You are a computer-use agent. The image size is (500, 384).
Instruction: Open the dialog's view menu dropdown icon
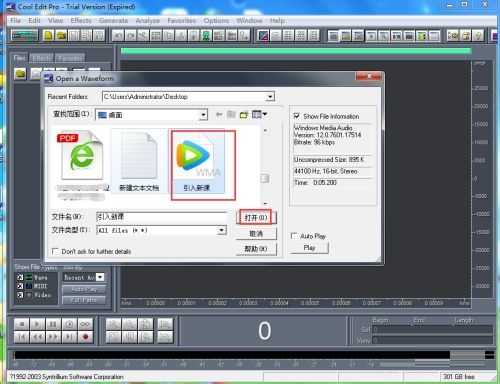(x=260, y=114)
